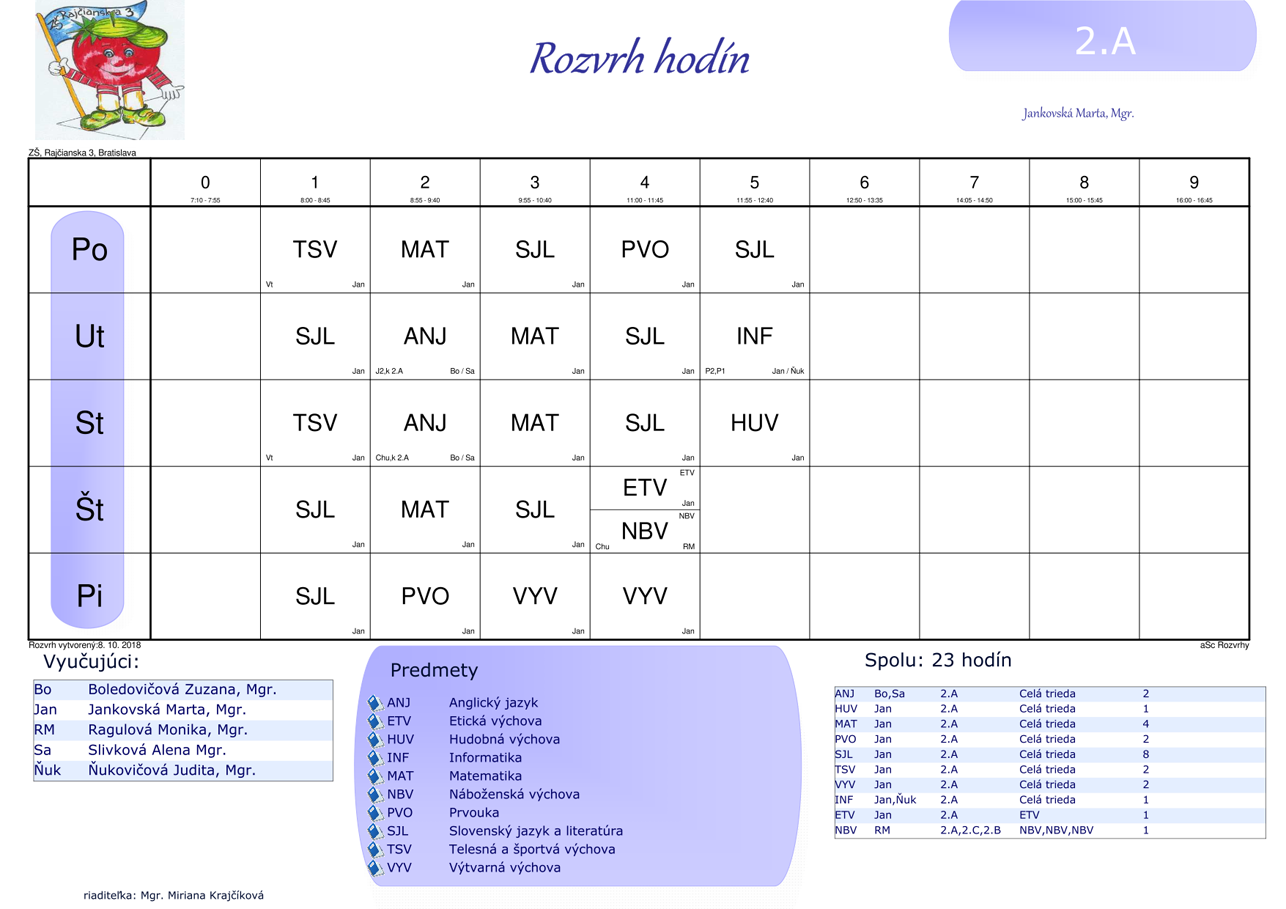Click the book icon next to HUV
1286x909 pixels.
click(376, 740)
